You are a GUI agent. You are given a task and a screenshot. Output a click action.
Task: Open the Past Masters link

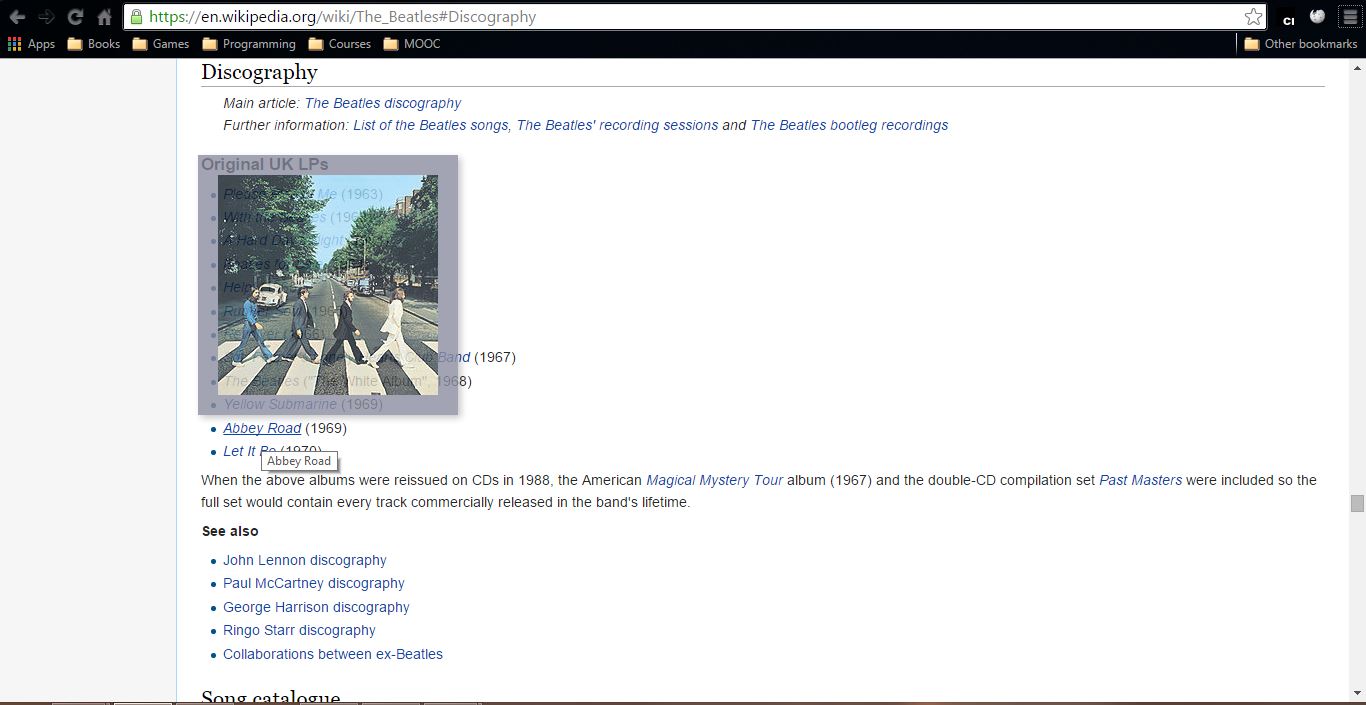pyautogui.click(x=1140, y=480)
